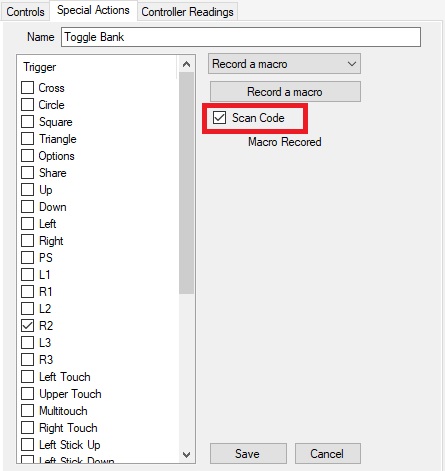
Task: Click the Record a macro button
Action: (x=285, y=92)
